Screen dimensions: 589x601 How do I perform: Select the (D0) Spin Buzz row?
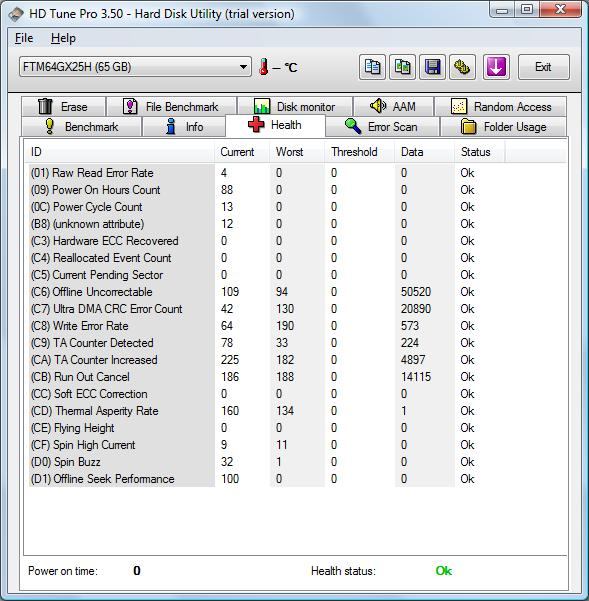tap(267, 462)
